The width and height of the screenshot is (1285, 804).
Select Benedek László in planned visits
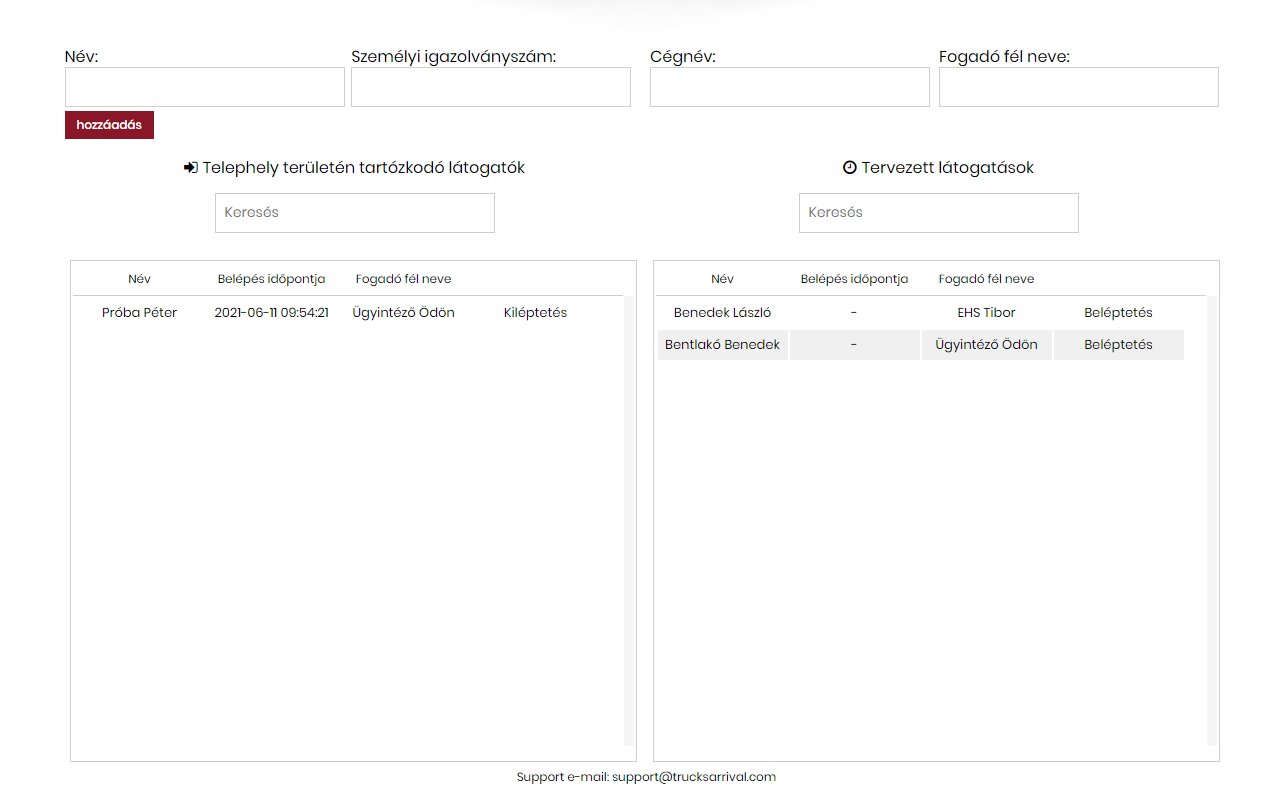point(722,313)
